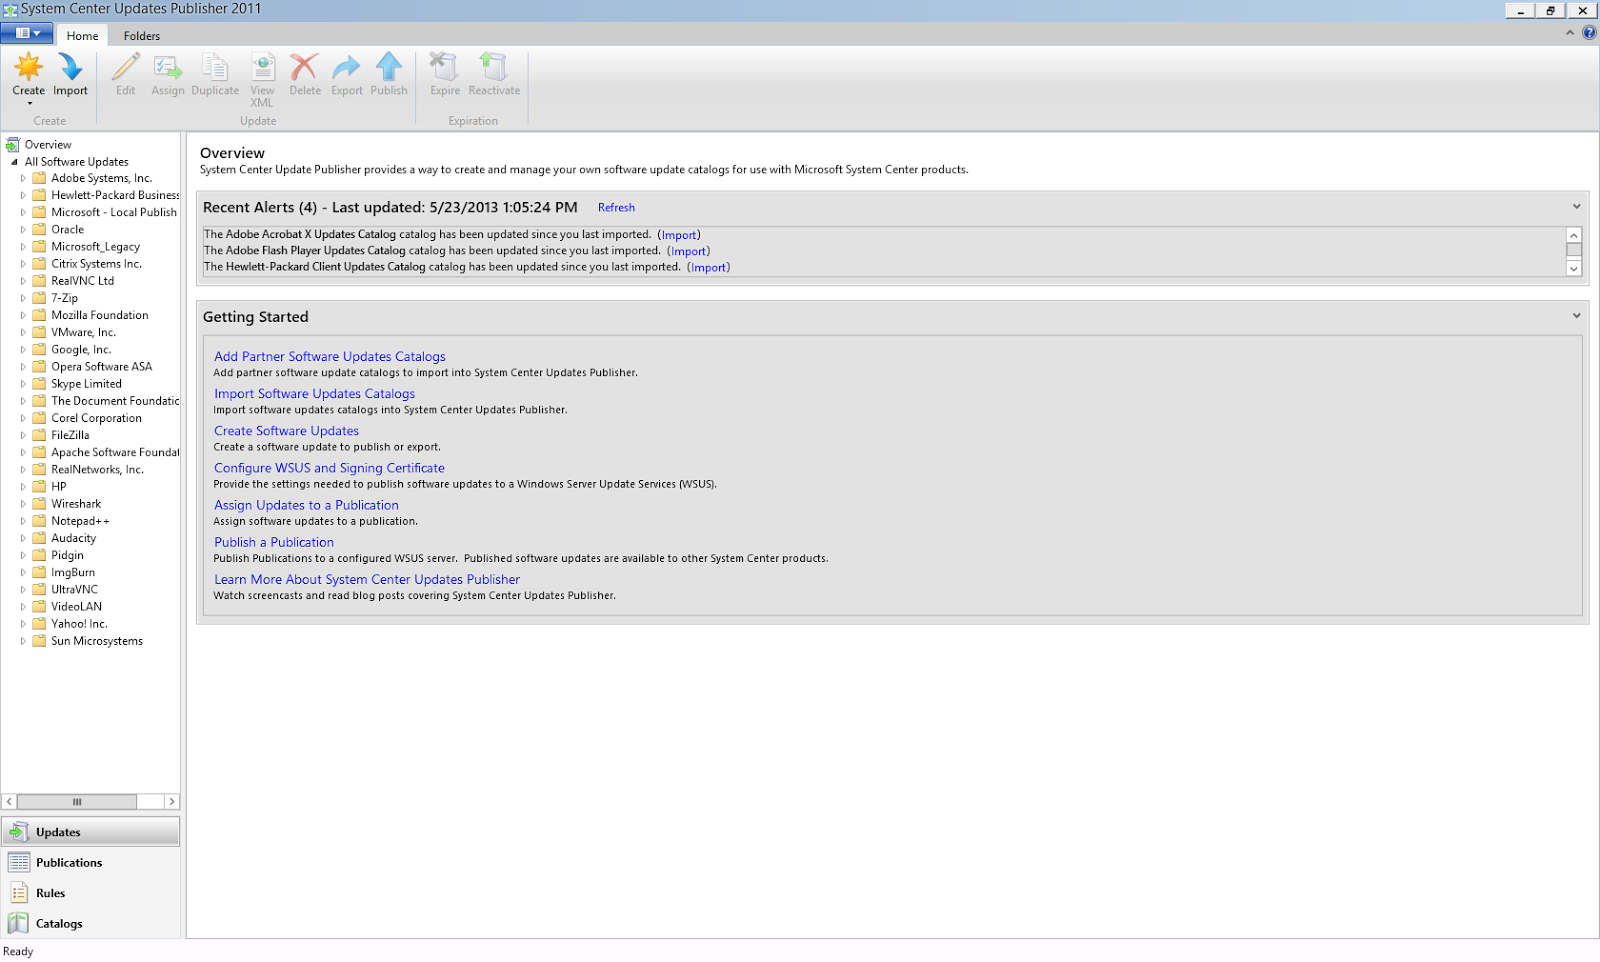Image resolution: width=1600 pixels, height=962 pixels.
Task: Open the application menu button
Action: coord(26,32)
